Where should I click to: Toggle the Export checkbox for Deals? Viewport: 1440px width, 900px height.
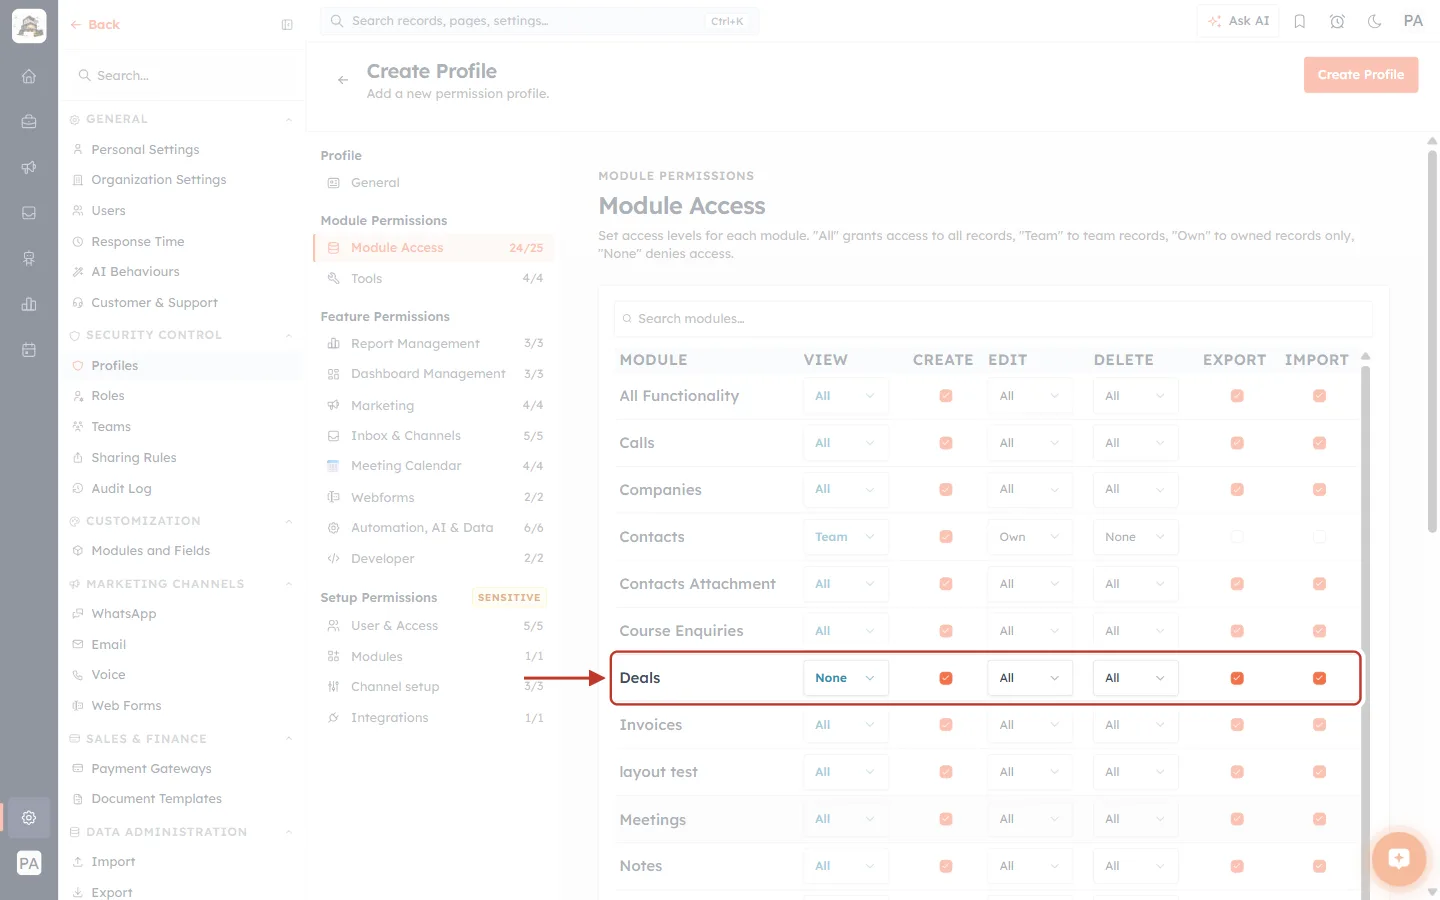pos(1237,678)
